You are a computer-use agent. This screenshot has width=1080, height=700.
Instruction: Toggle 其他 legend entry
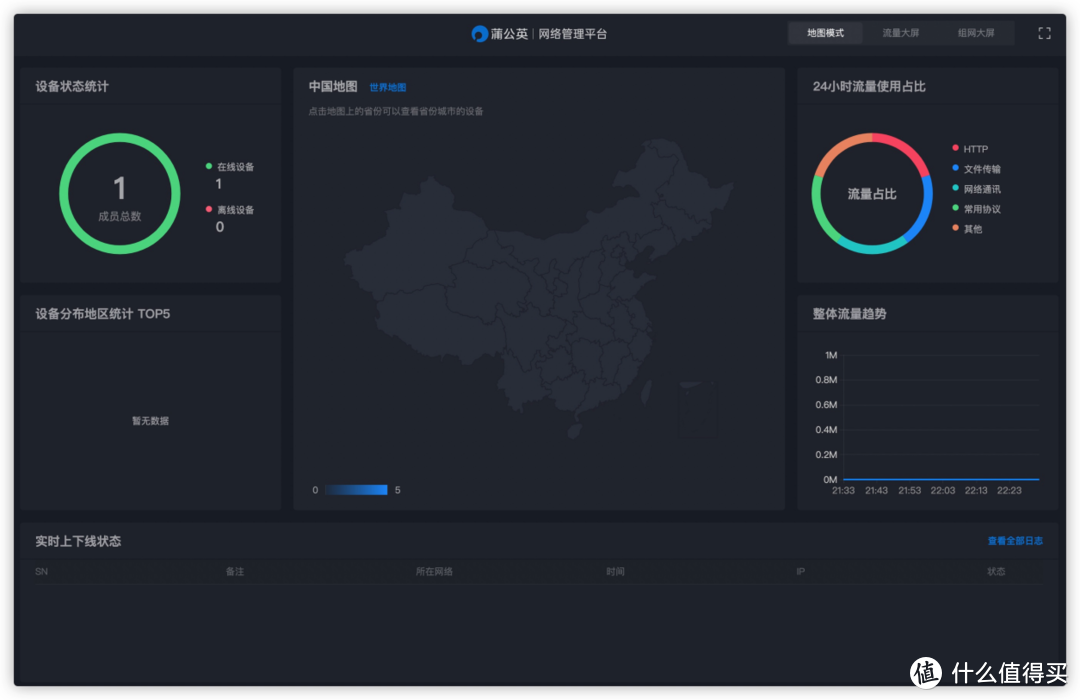[x=967, y=229]
